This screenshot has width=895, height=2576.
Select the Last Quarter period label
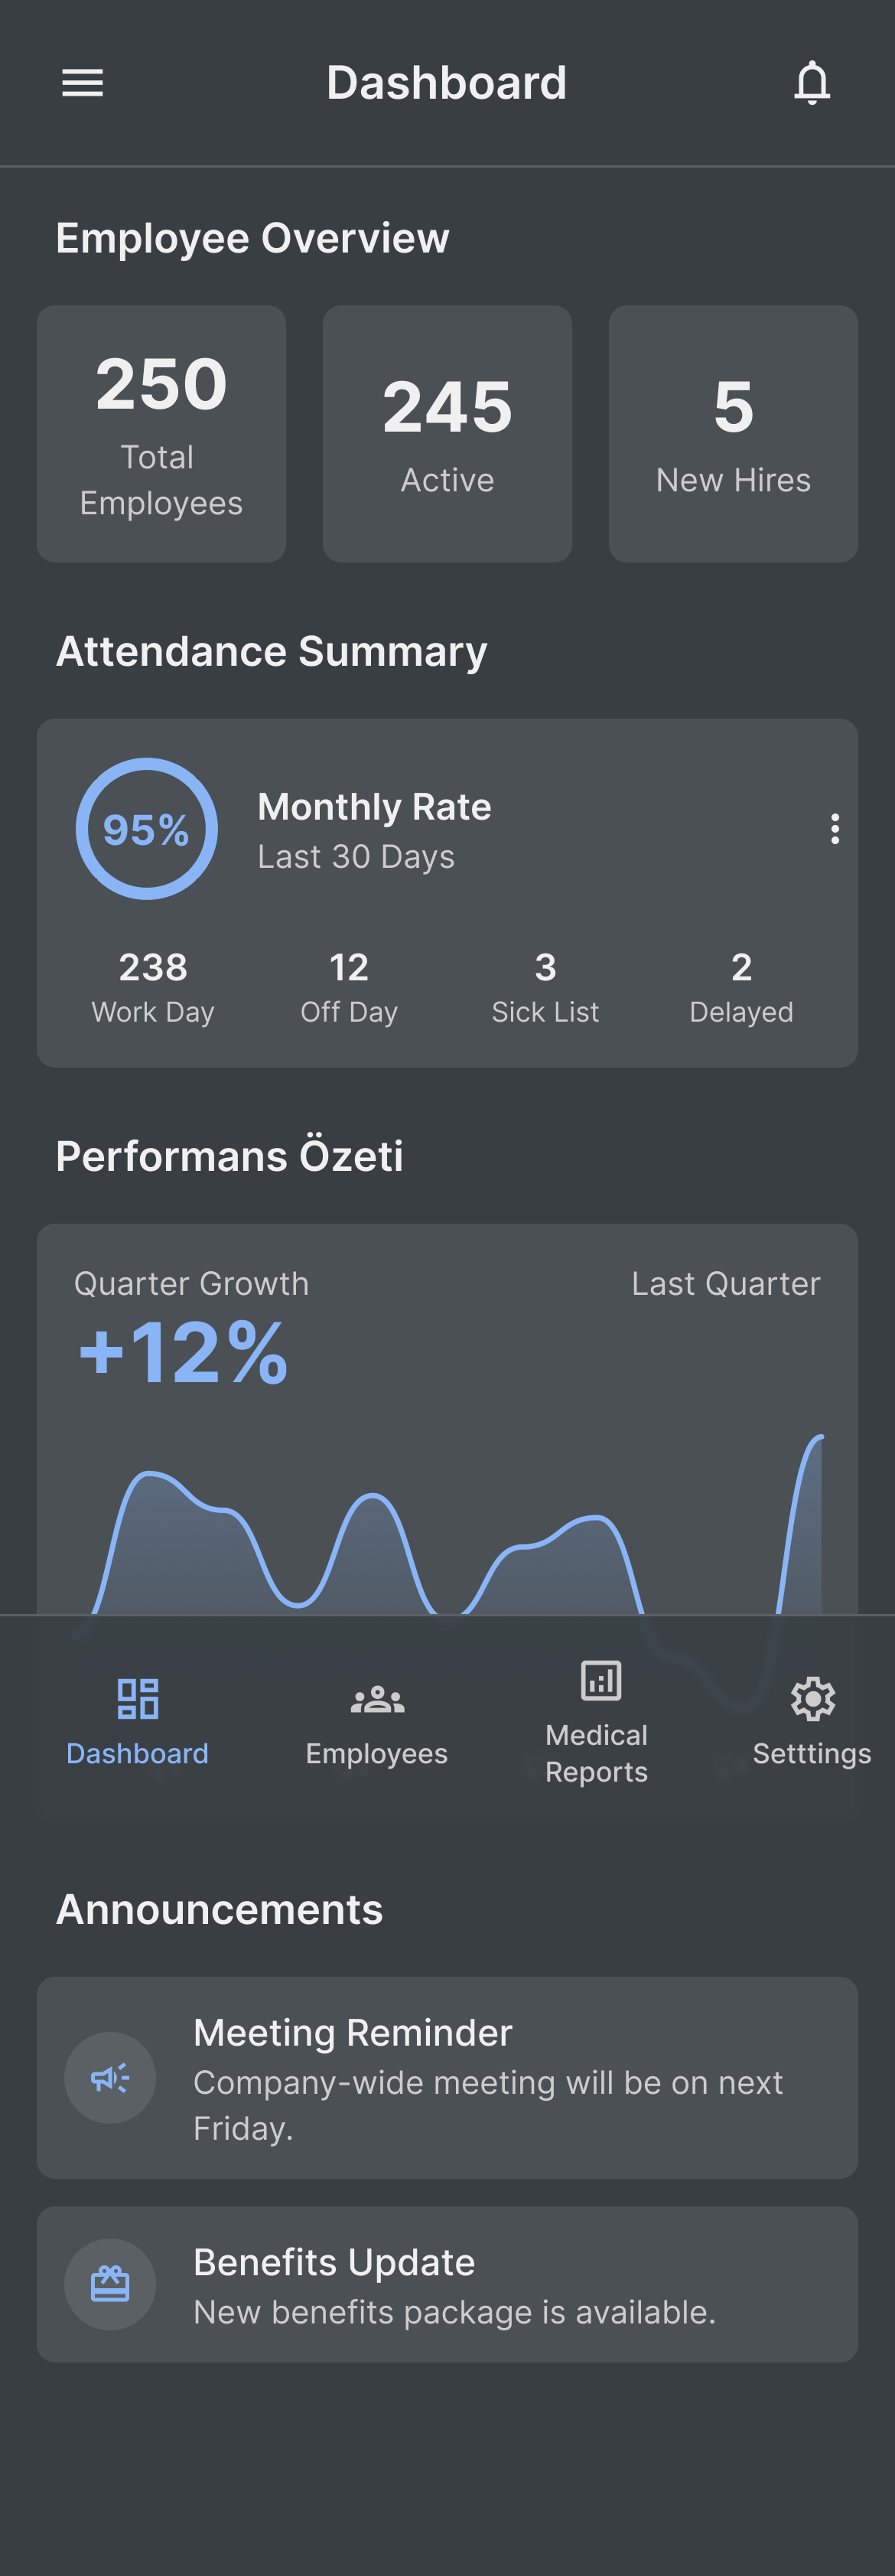pyautogui.click(x=725, y=1284)
